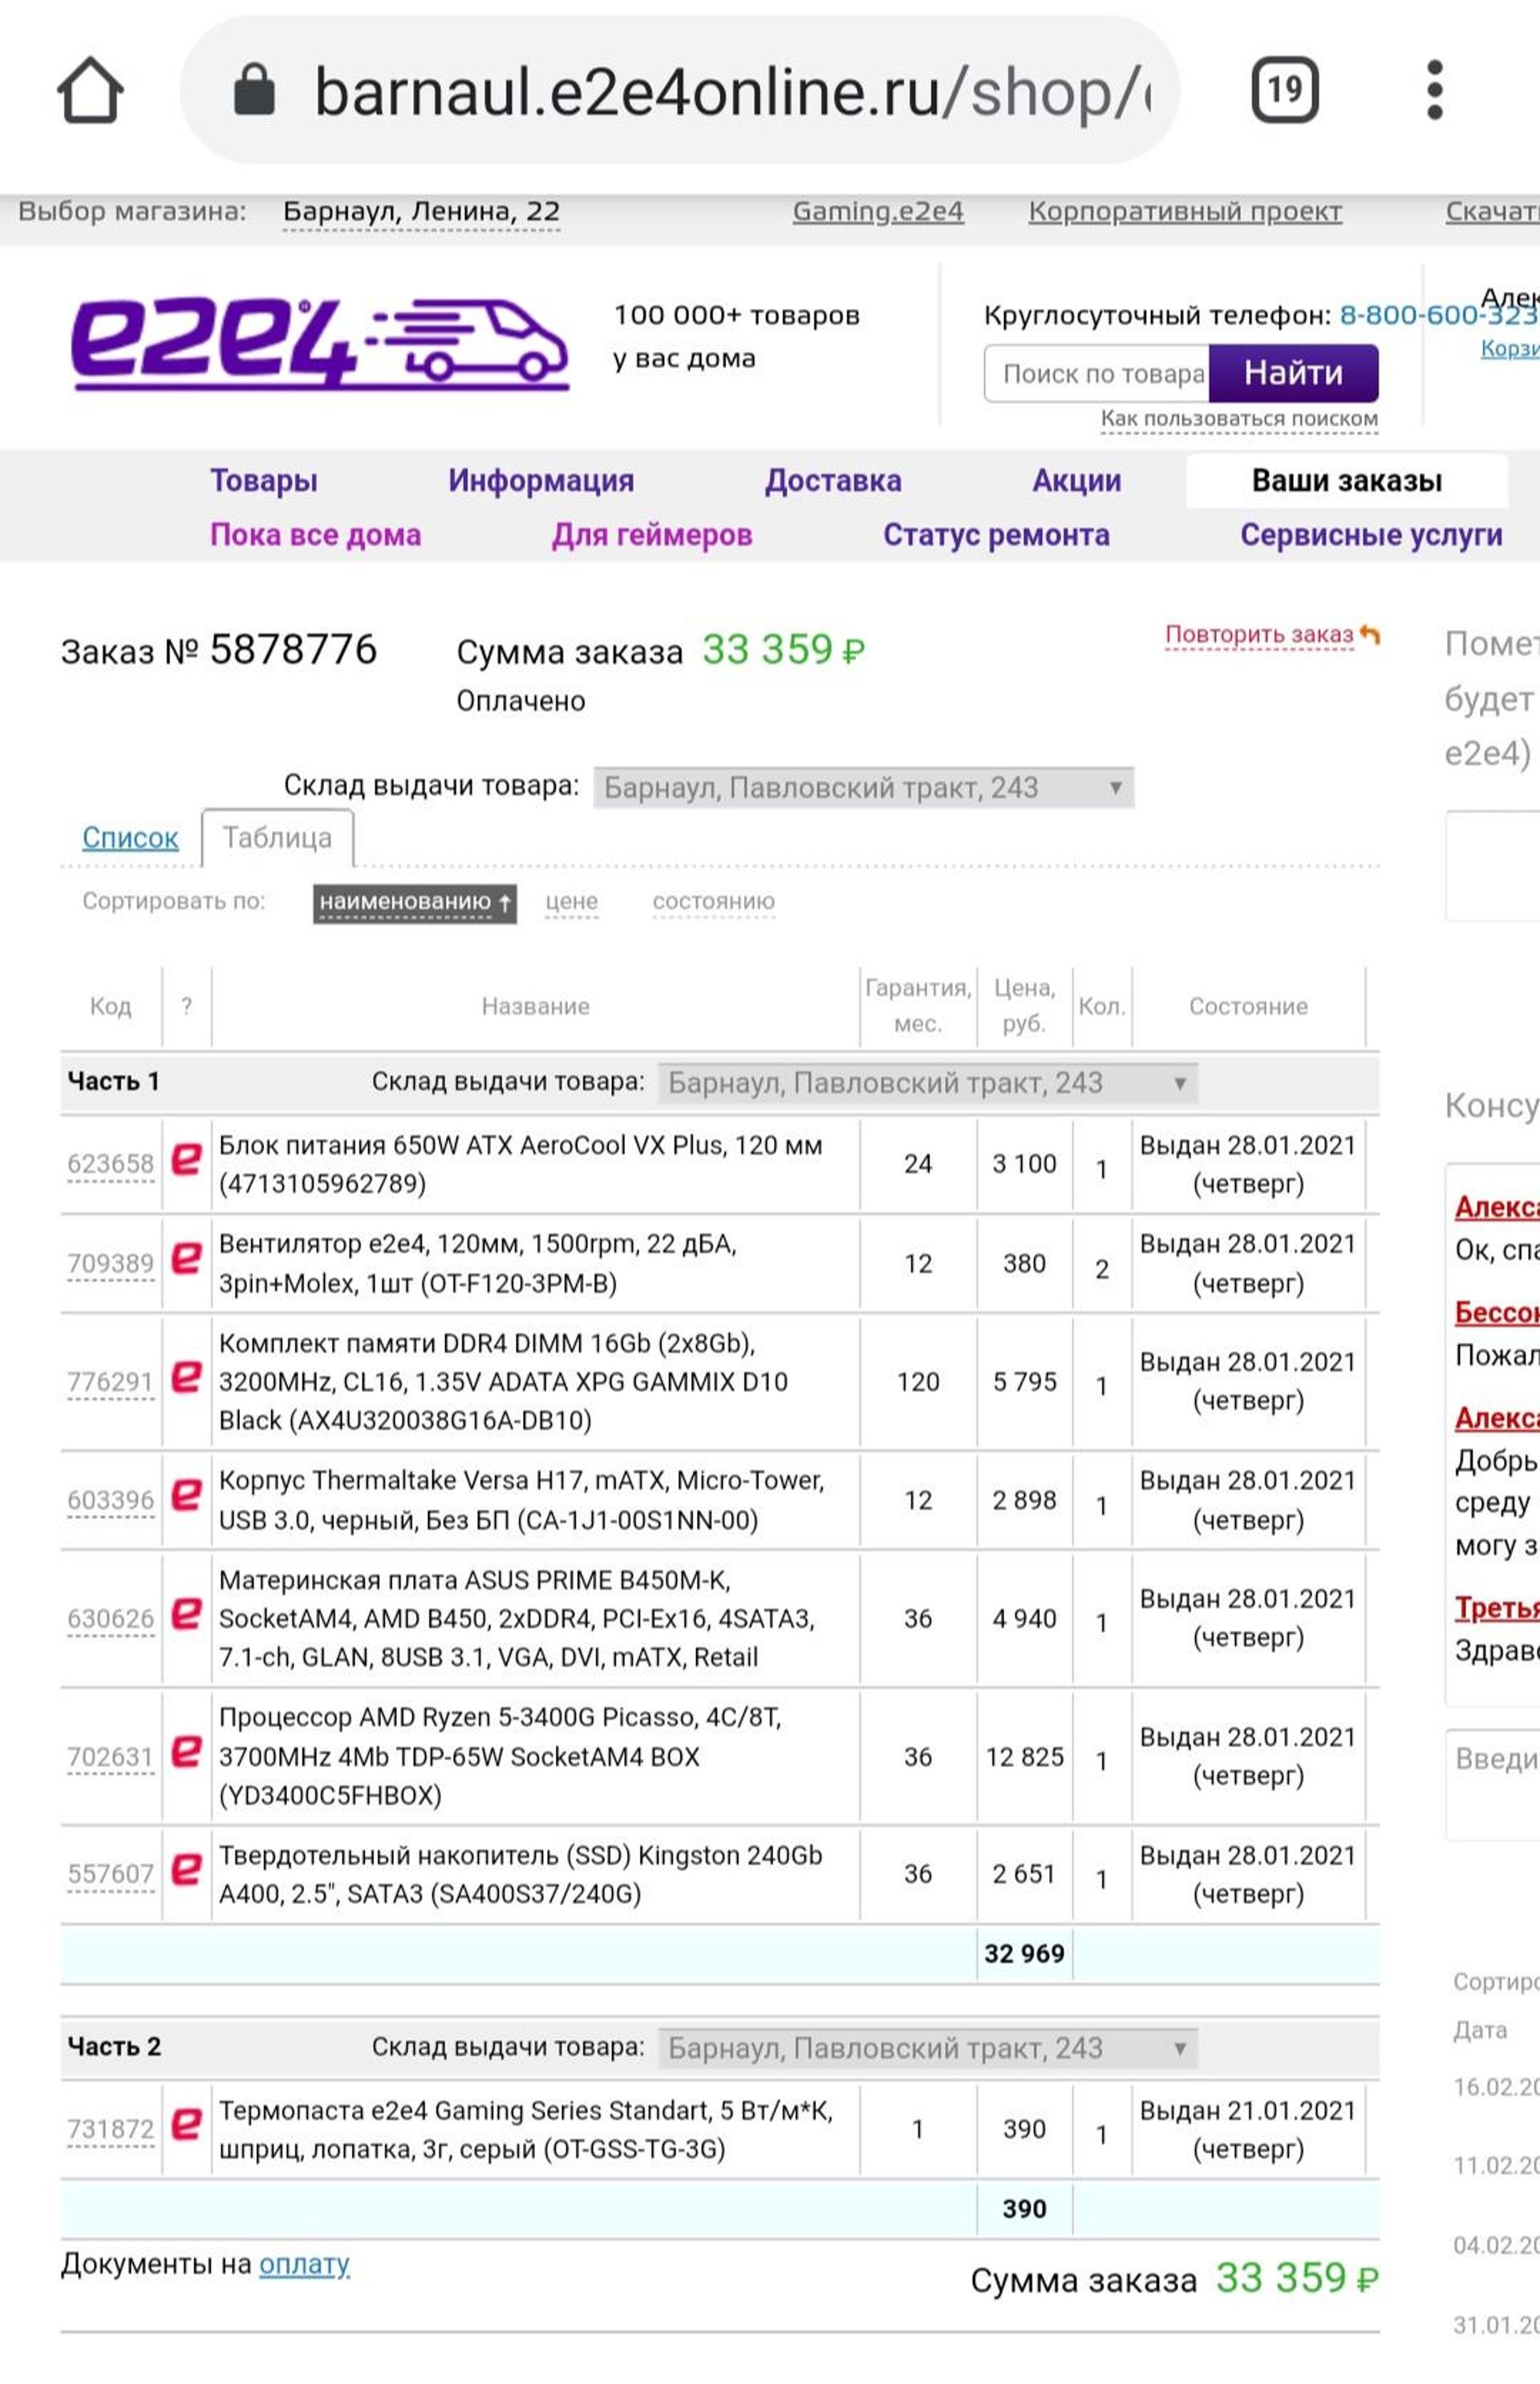Sort by состоянию

[713, 902]
